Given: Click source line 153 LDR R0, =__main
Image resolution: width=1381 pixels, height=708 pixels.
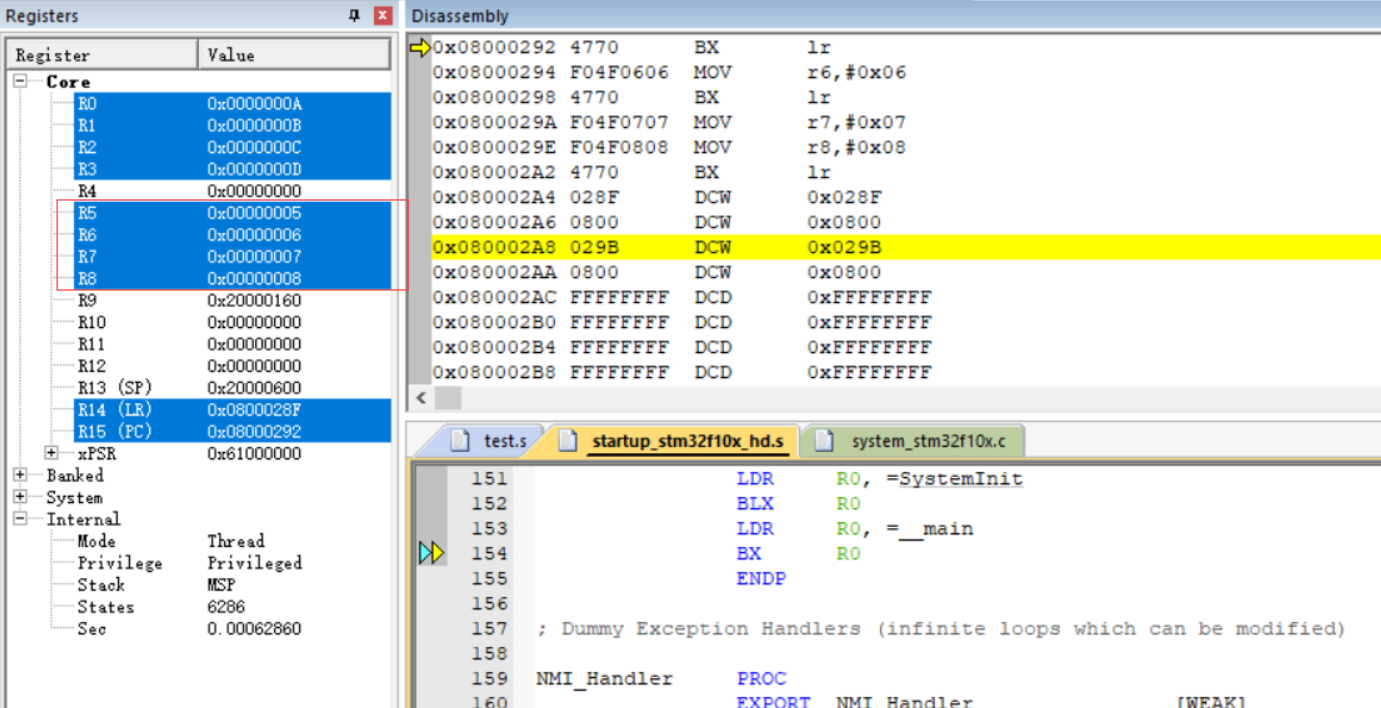Looking at the screenshot, I should click(x=855, y=529).
